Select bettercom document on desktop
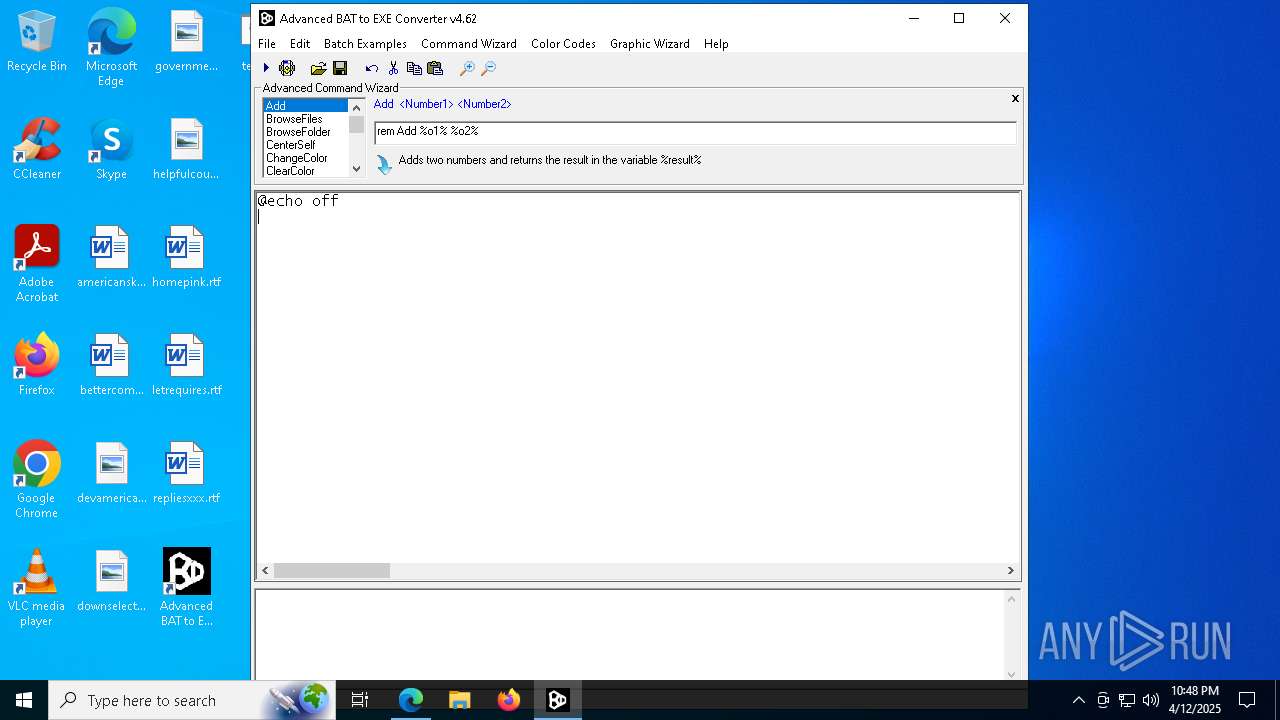Screen dimensions: 1280x720 [x=111, y=366]
